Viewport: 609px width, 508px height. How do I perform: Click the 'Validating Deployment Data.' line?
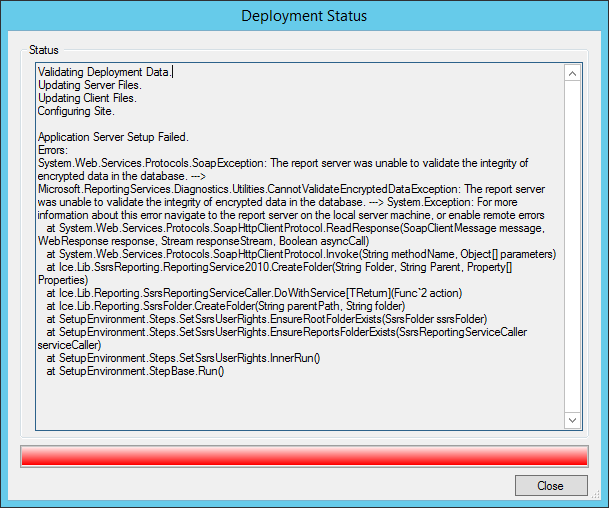104,72
